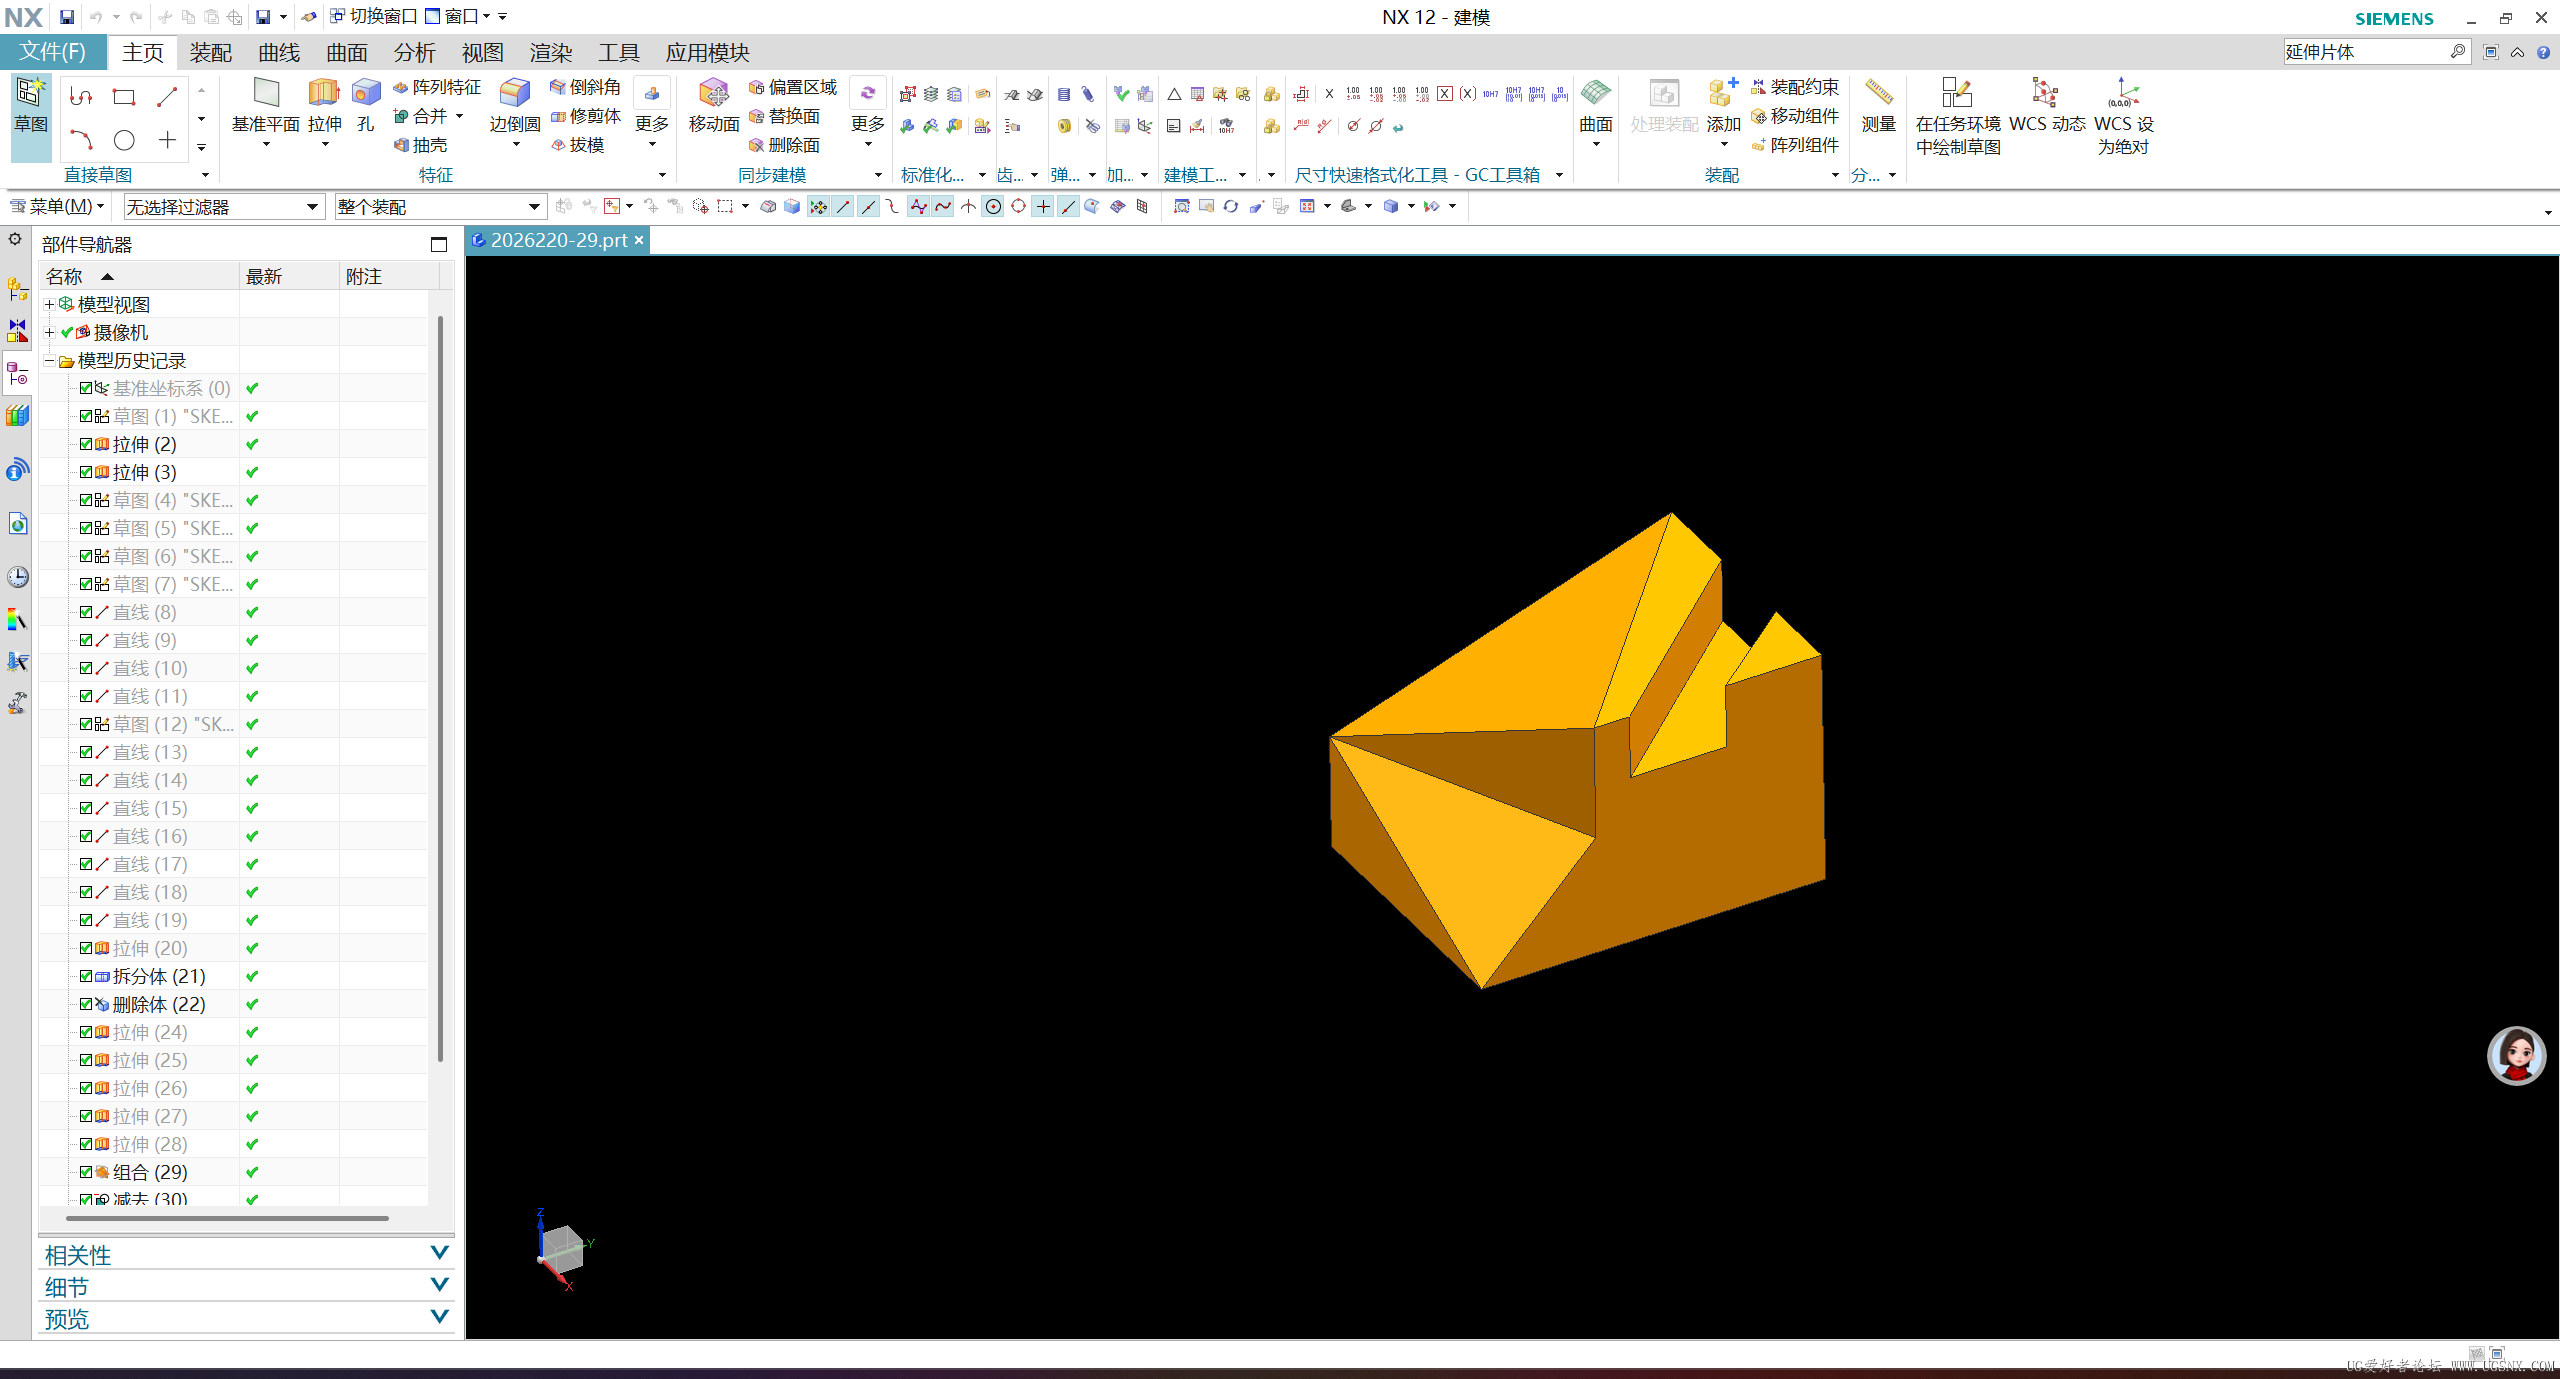Collapse the 模型历史记录 tree node
This screenshot has height=1379, width=2560.
[x=49, y=360]
